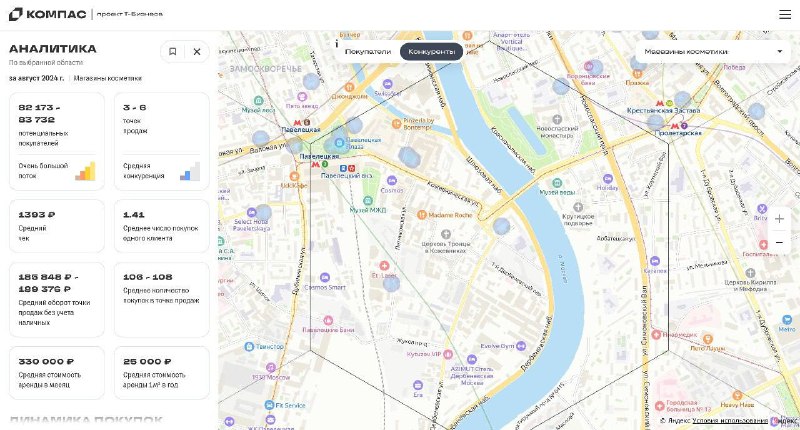Click the Средний чек card
800x430 pixels.
pos(57,226)
